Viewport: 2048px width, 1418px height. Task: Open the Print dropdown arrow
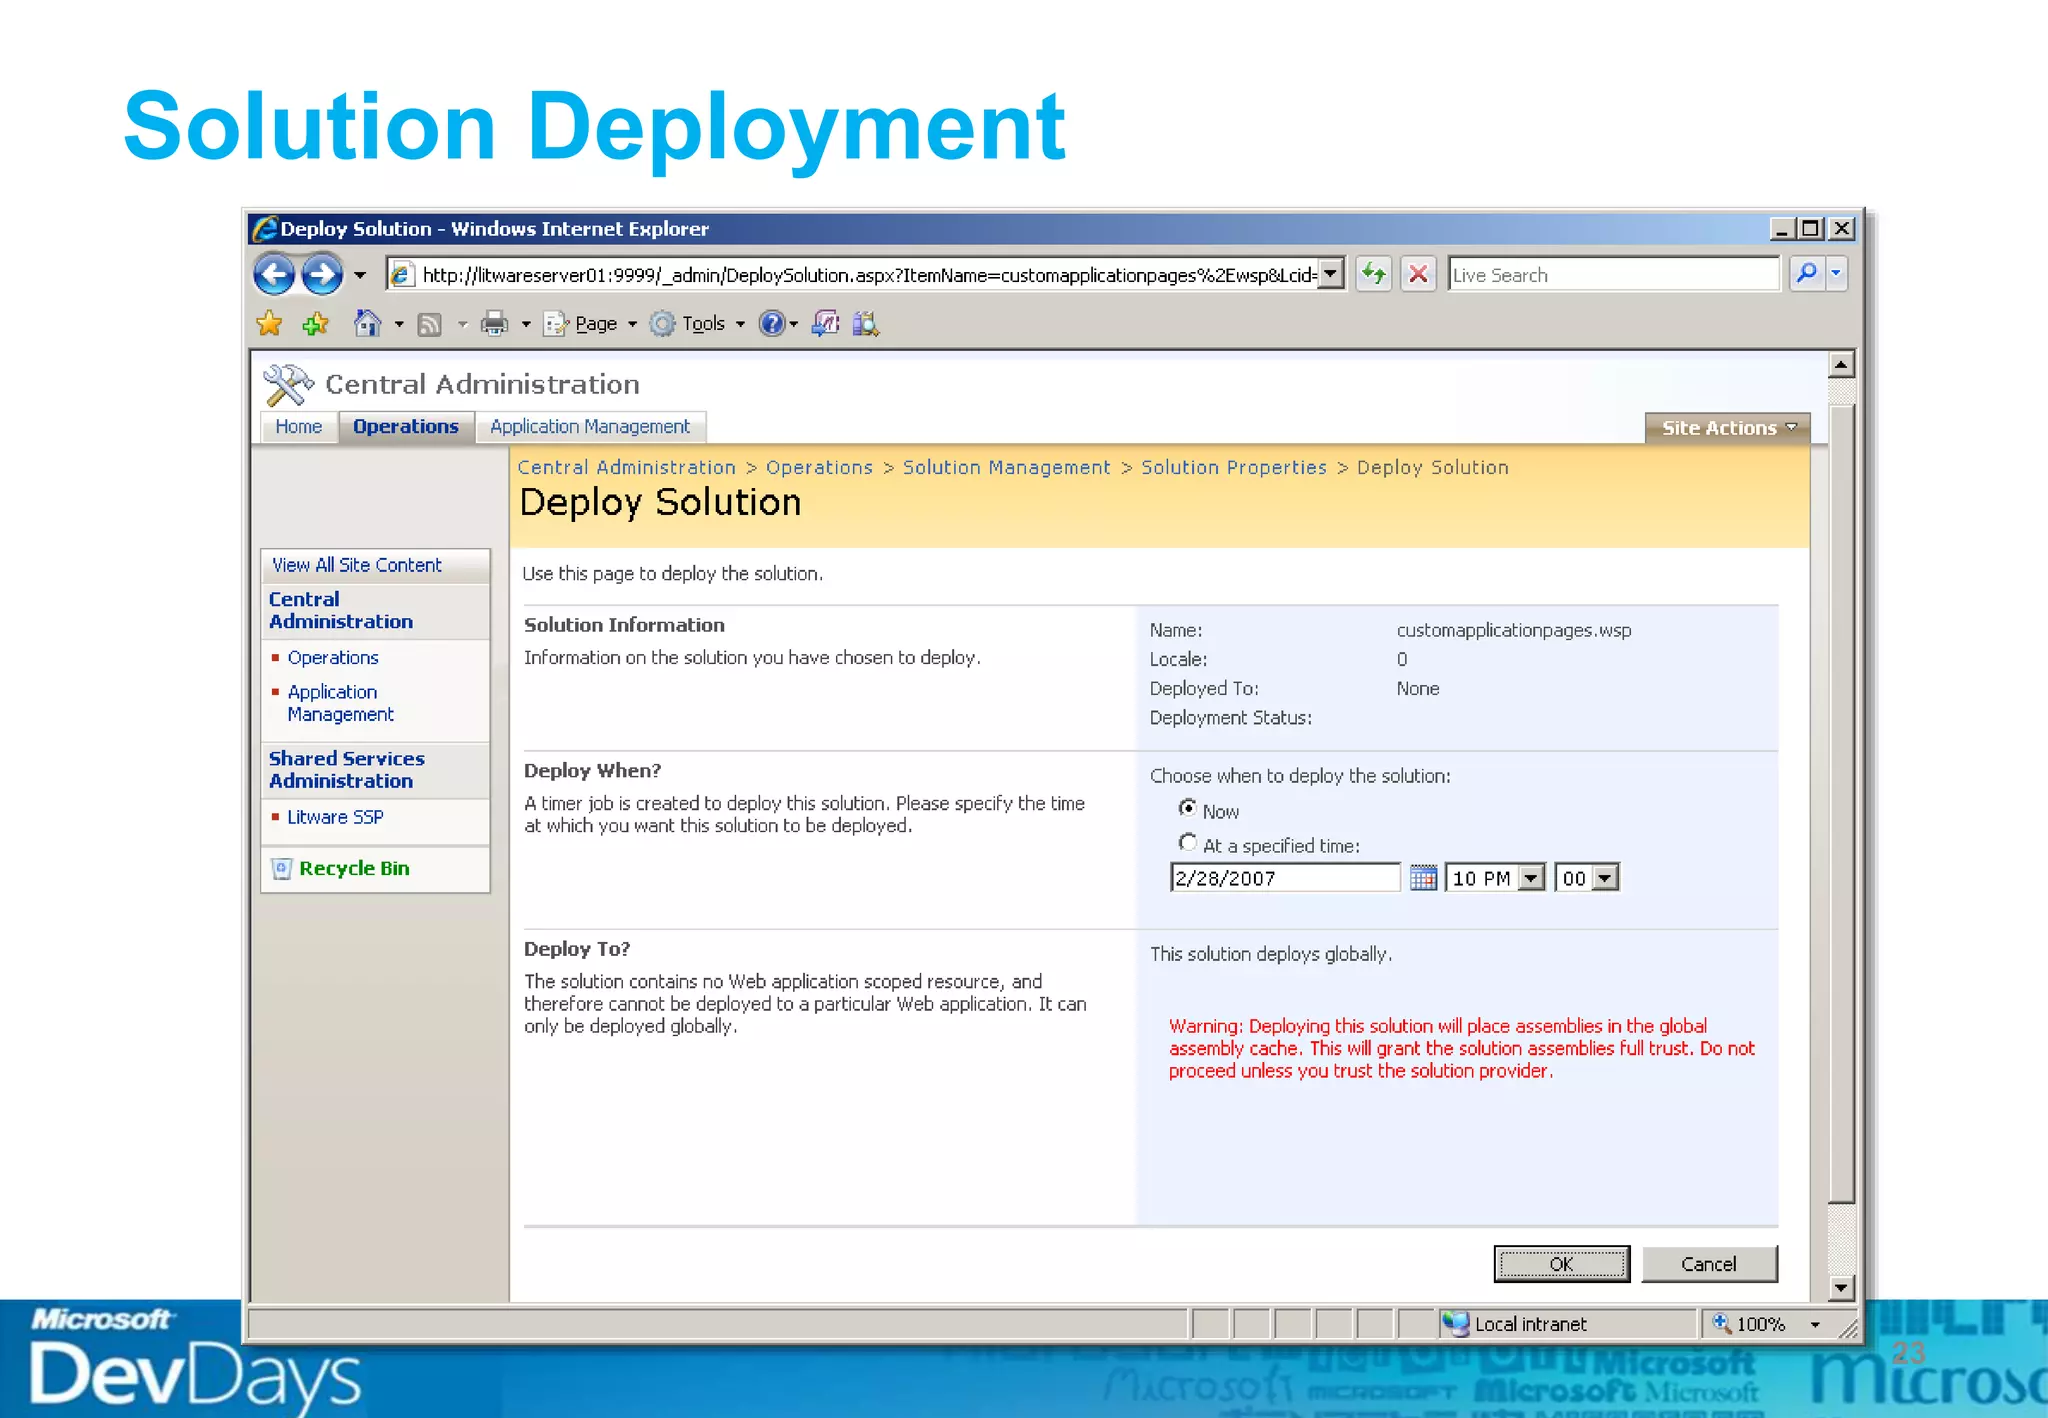pos(526,324)
